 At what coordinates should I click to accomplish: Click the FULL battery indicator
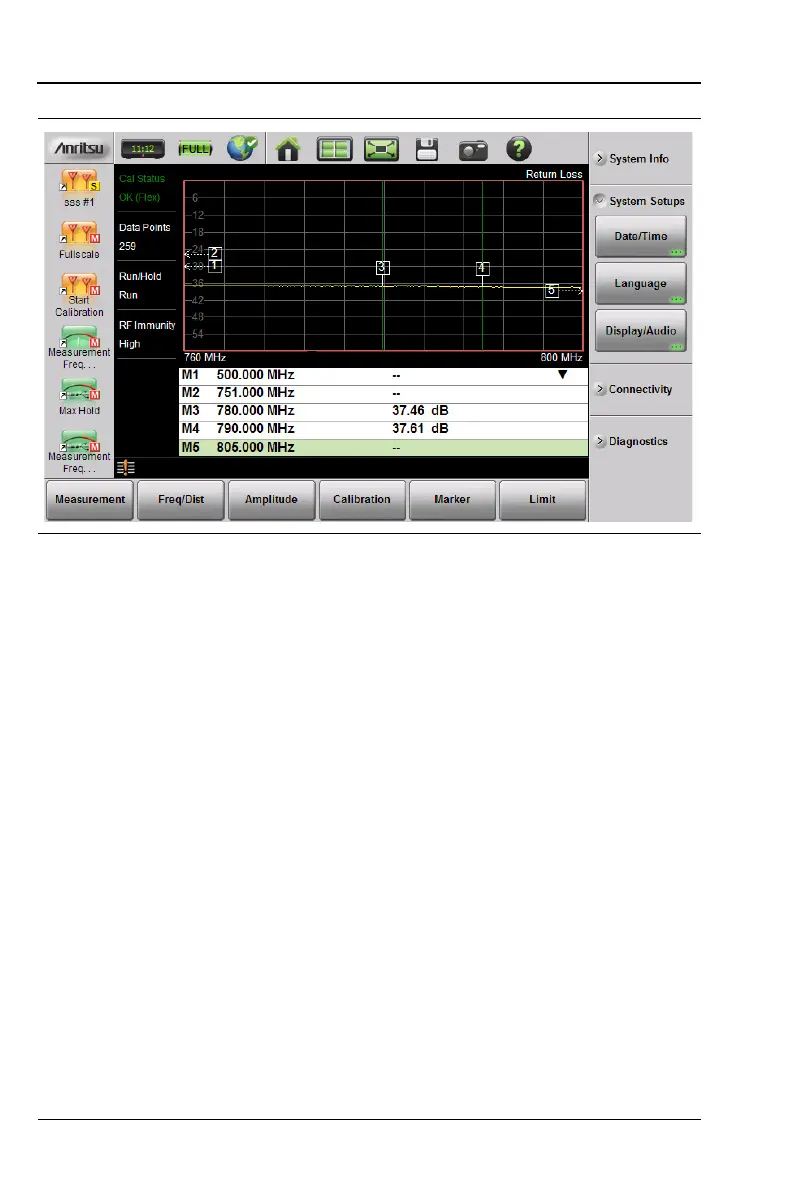click(x=195, y=149)
